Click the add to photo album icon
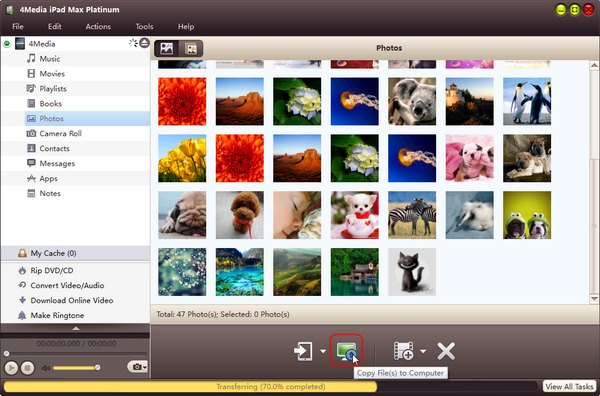 [403, 351]
